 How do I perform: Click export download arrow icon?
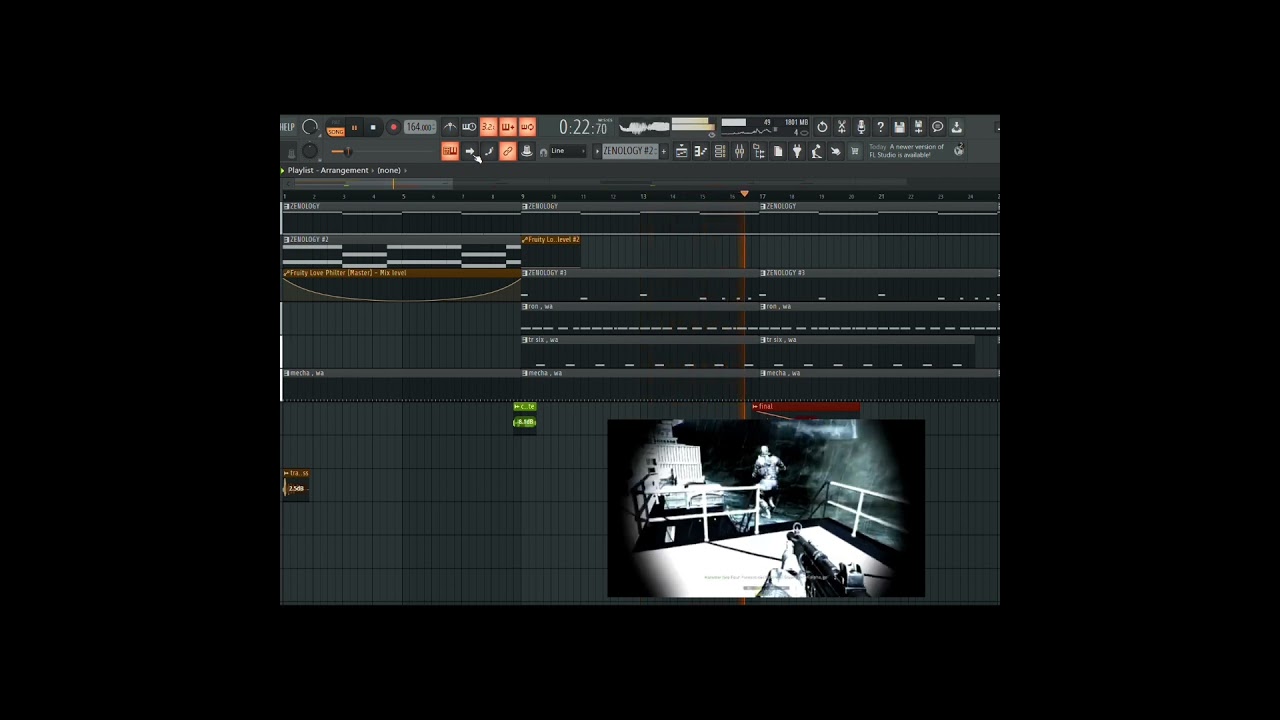pos(957,127)
